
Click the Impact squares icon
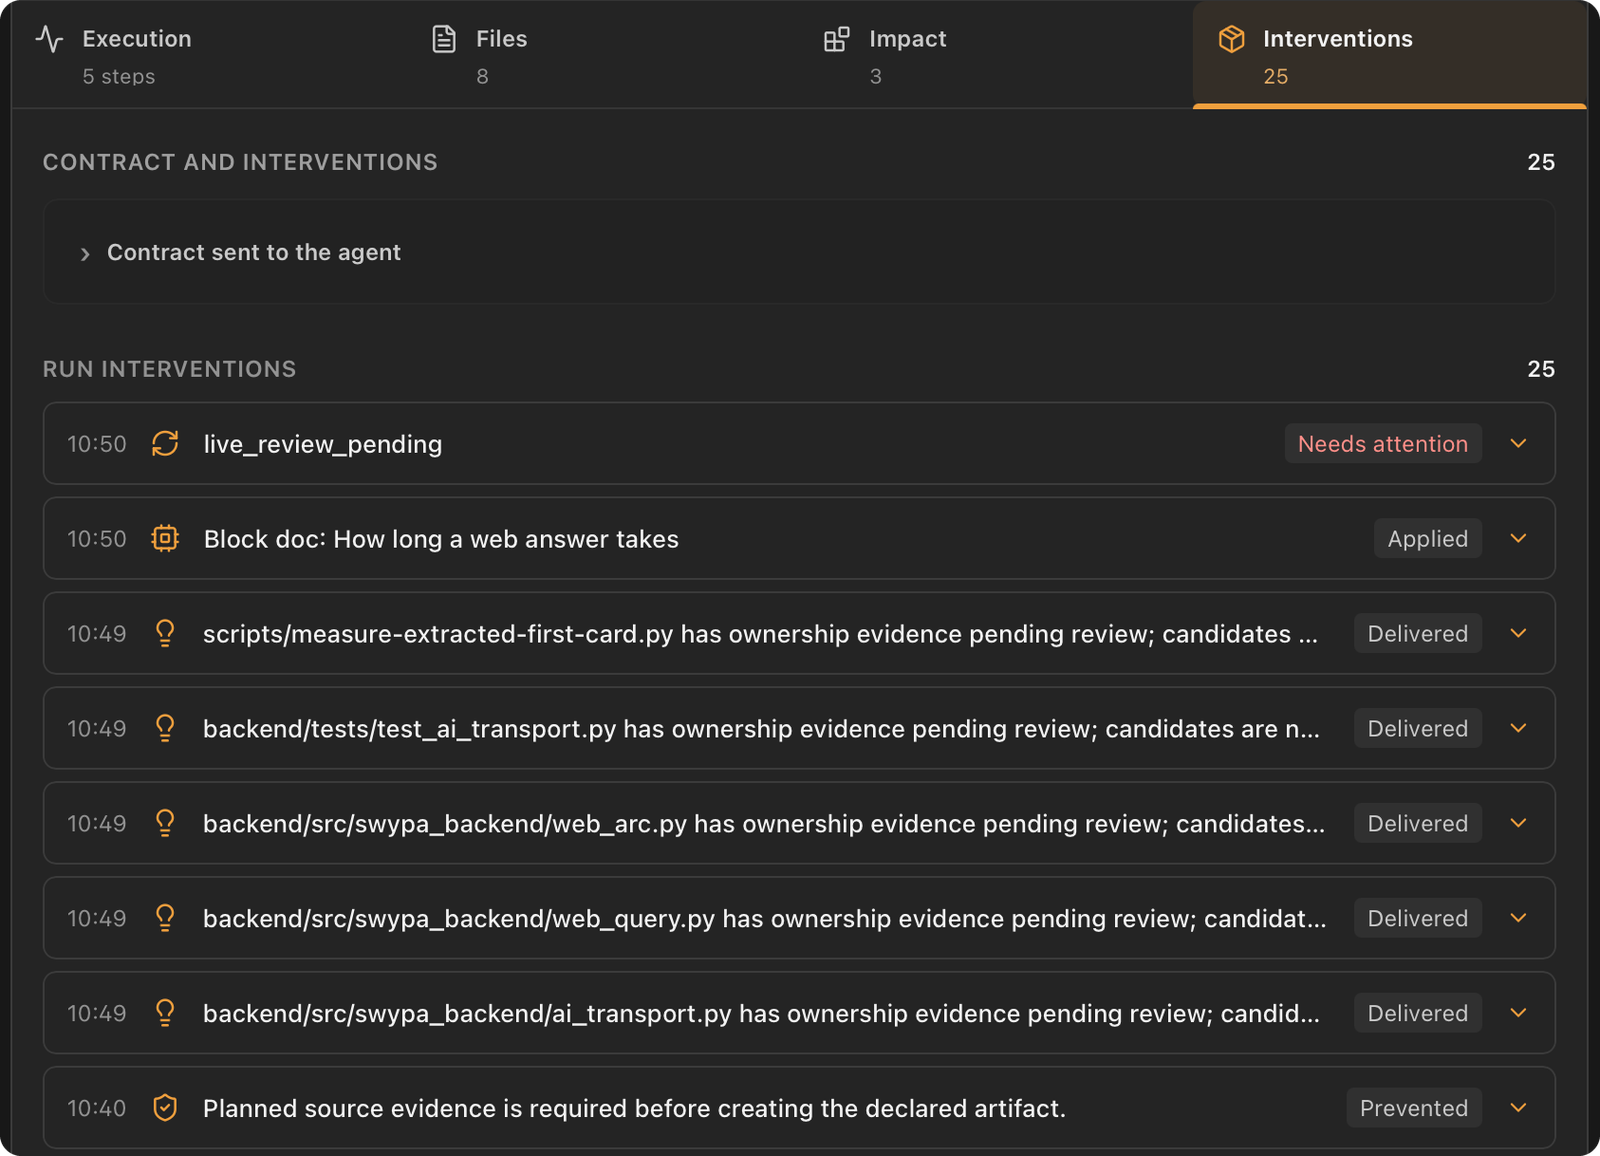coord(836,39)
